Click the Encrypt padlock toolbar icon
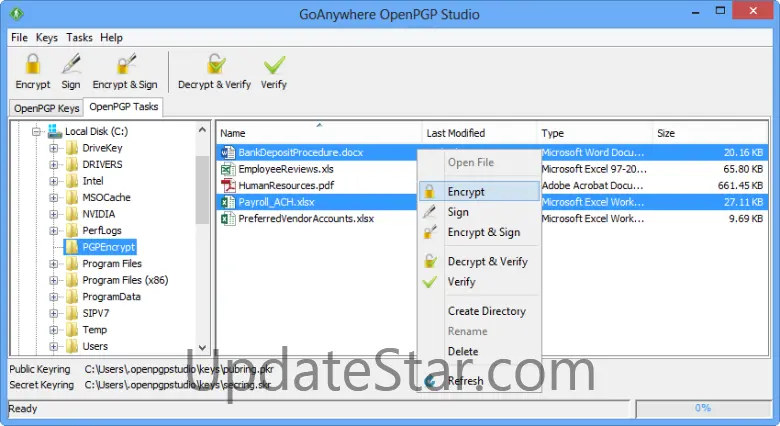 click(x=33, y=65)
